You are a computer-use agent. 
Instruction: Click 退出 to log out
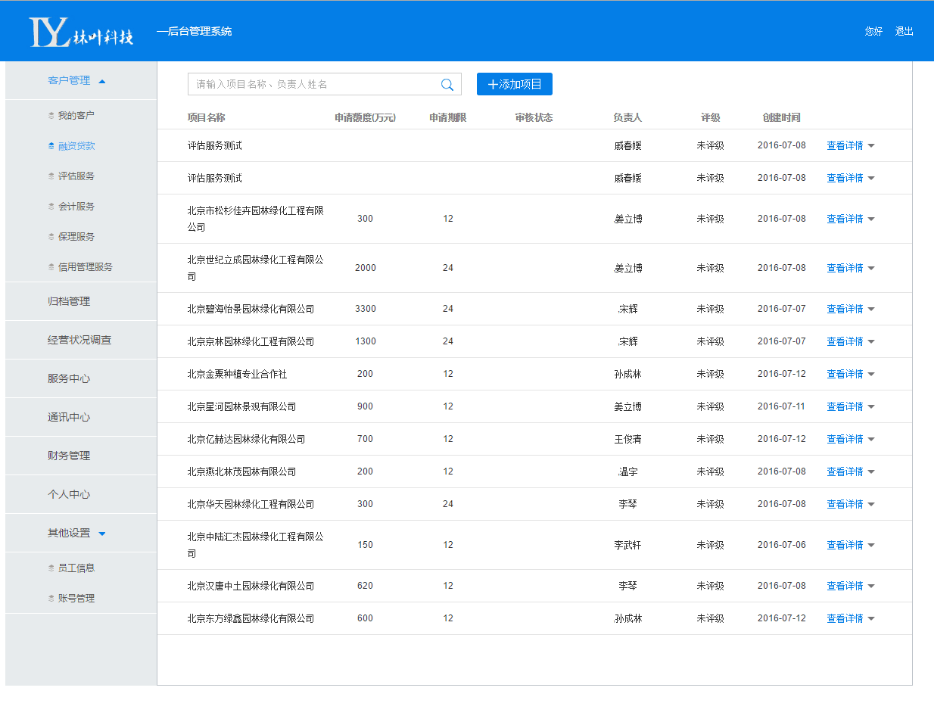(x=904, y=31)
